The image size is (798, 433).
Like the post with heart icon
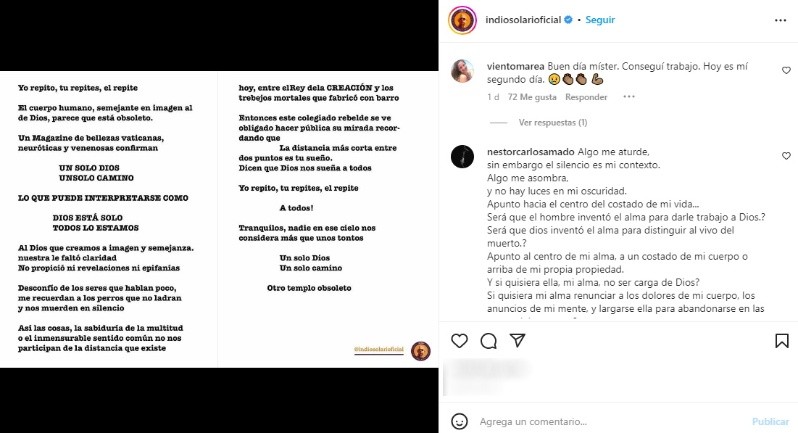(x=459, y=341)
